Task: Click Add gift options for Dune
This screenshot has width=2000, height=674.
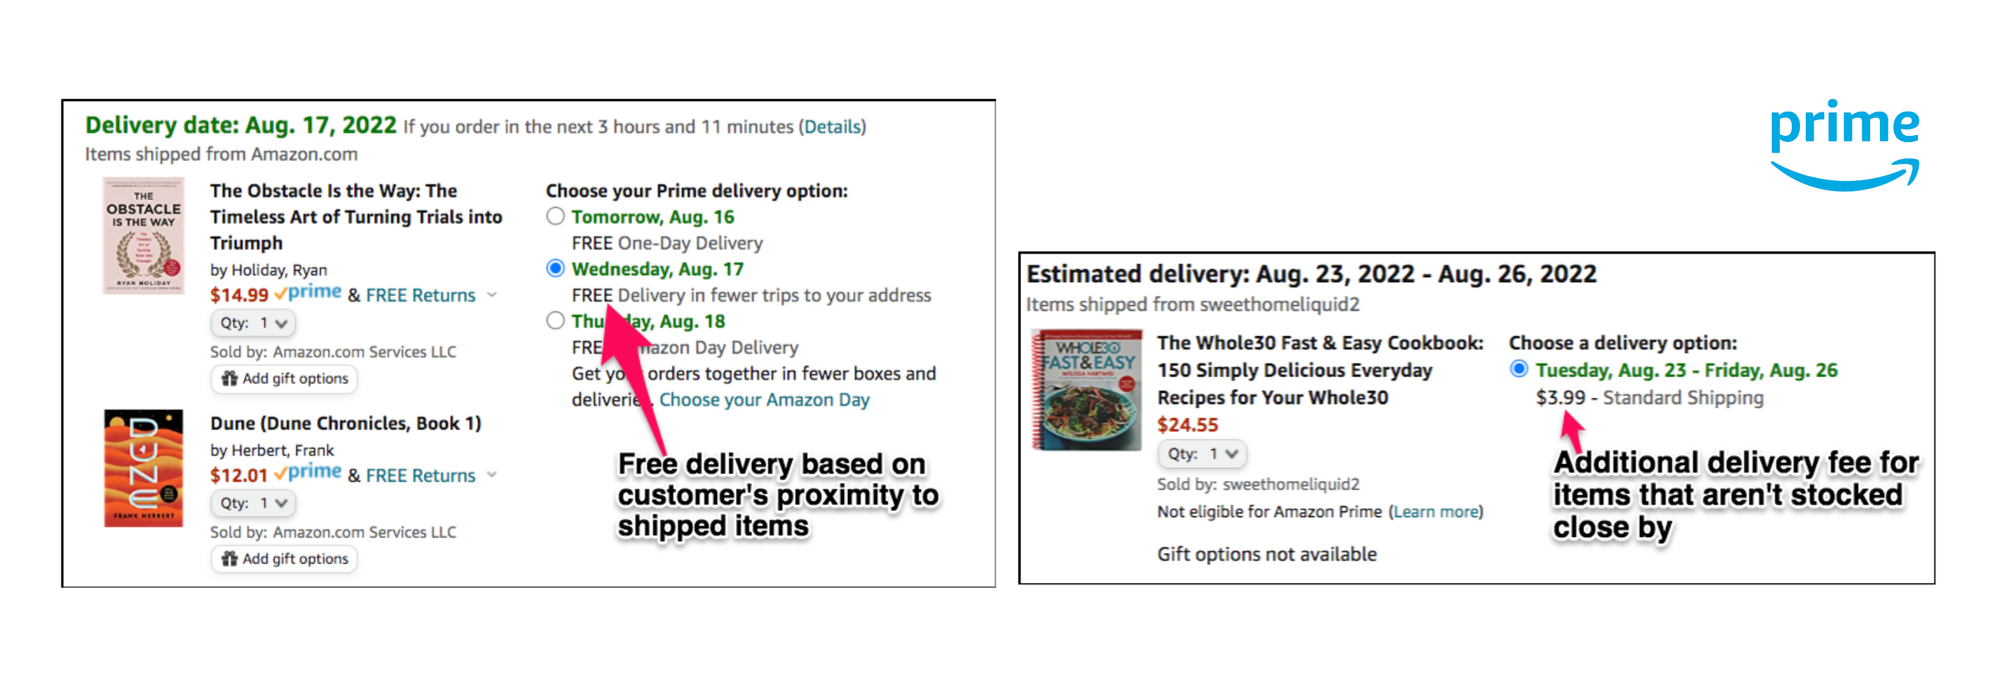Action: (284, 559)
